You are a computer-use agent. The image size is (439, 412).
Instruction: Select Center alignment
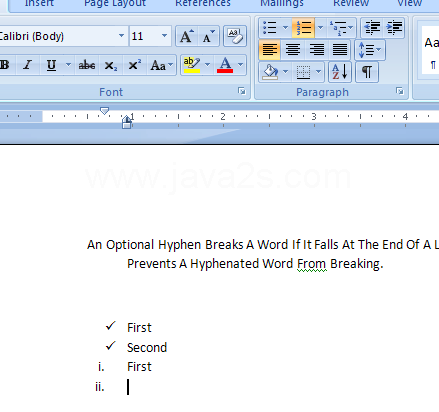(293, 50)
